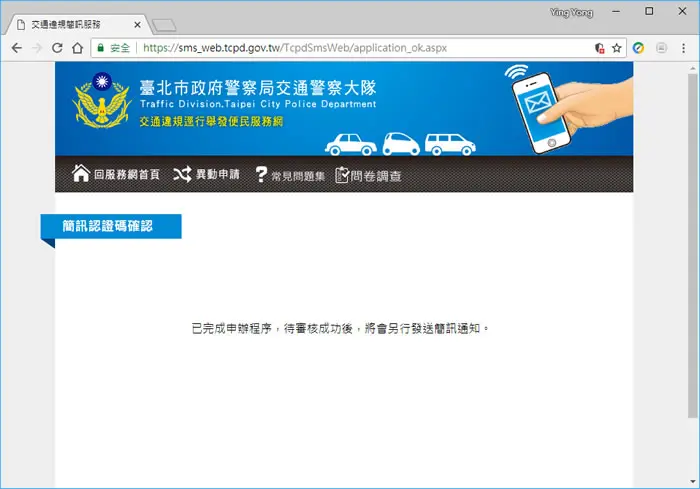
Task: Click the green secure padlock icon
Action: point(100,48)
